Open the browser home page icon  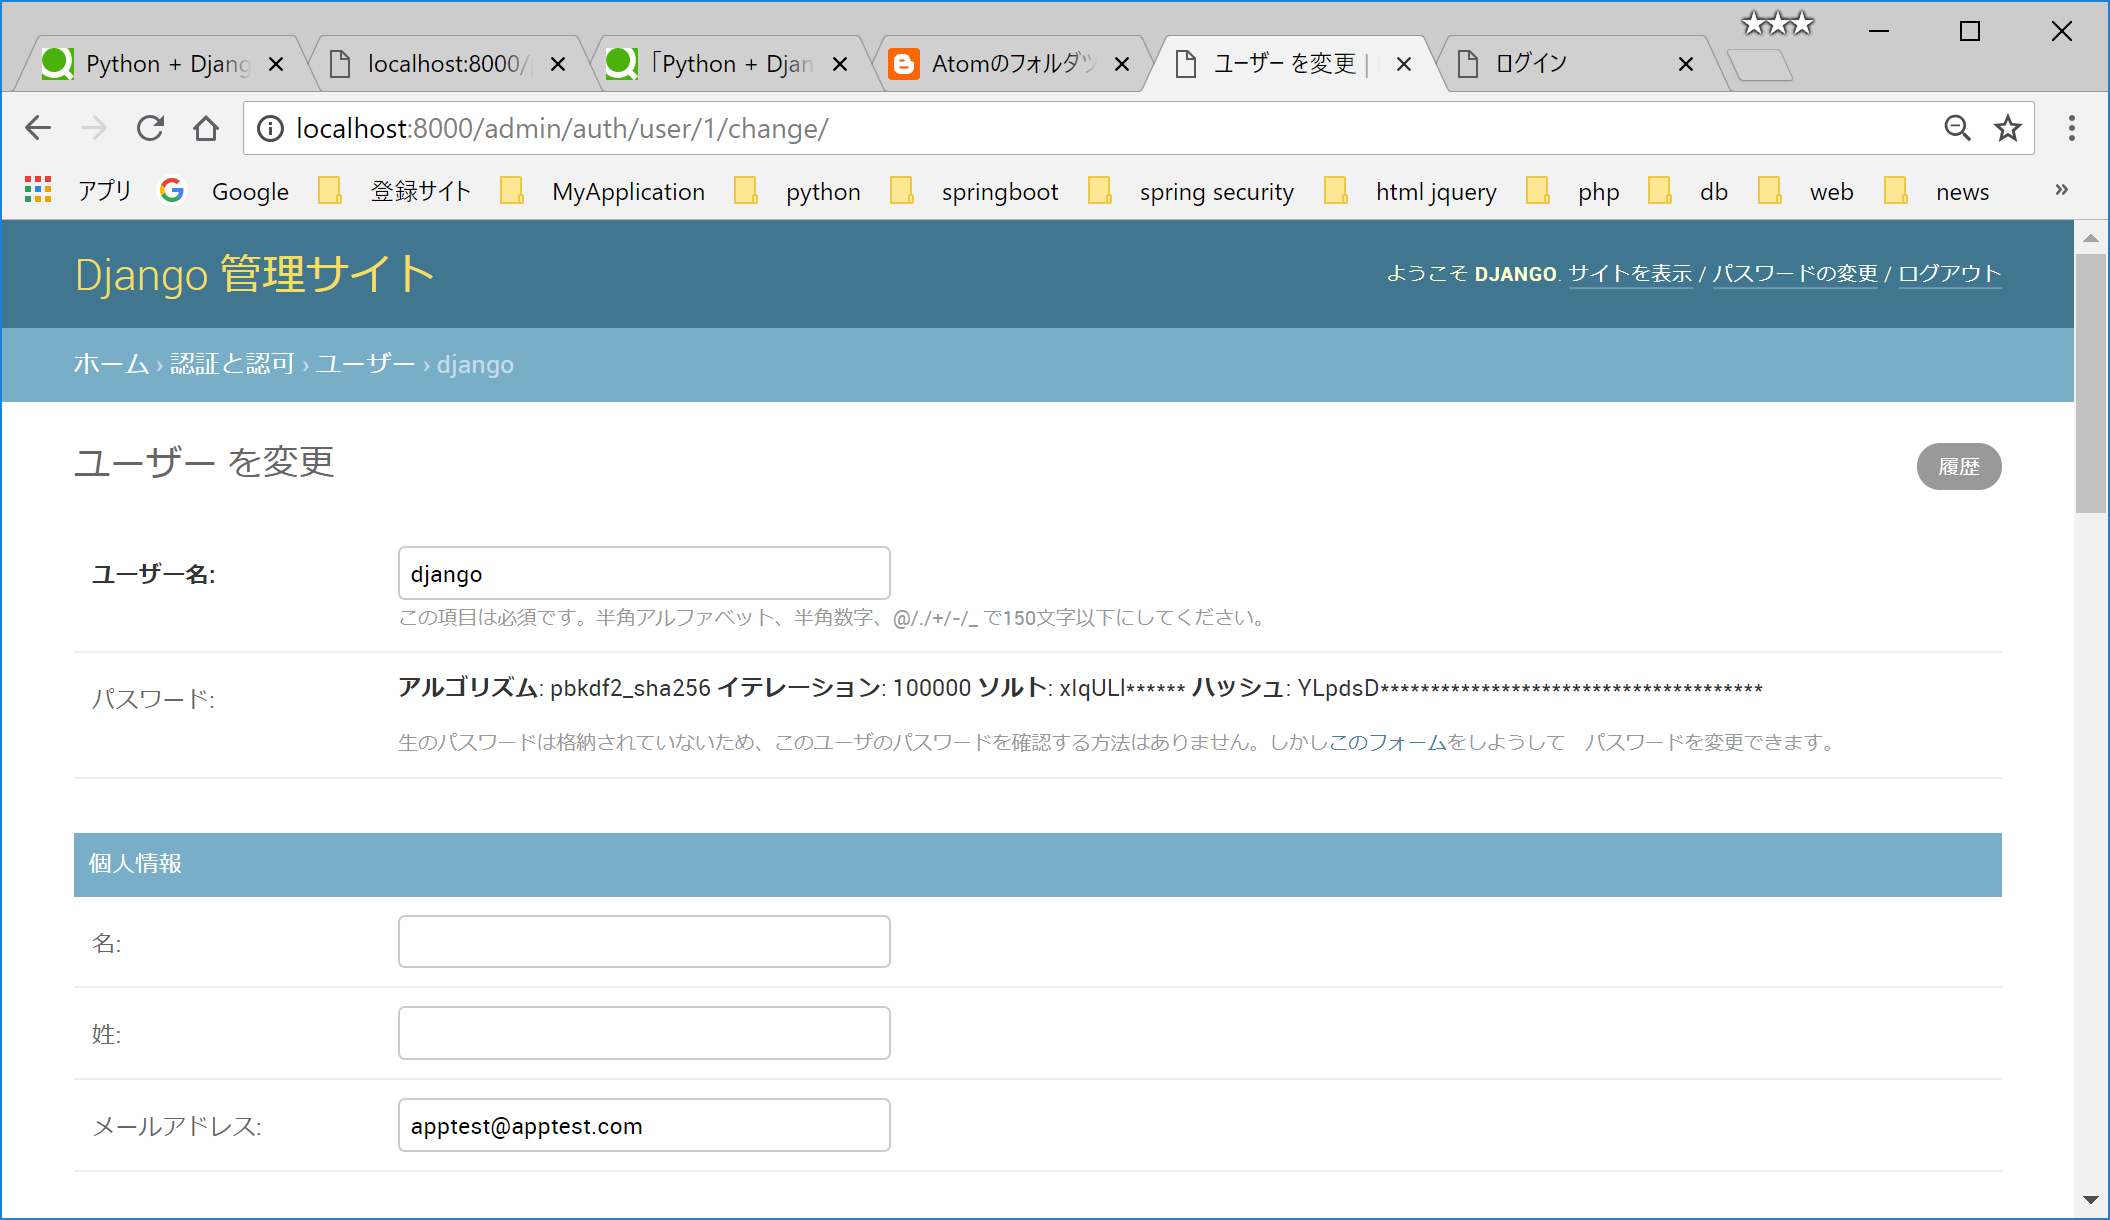coord(207,128)
